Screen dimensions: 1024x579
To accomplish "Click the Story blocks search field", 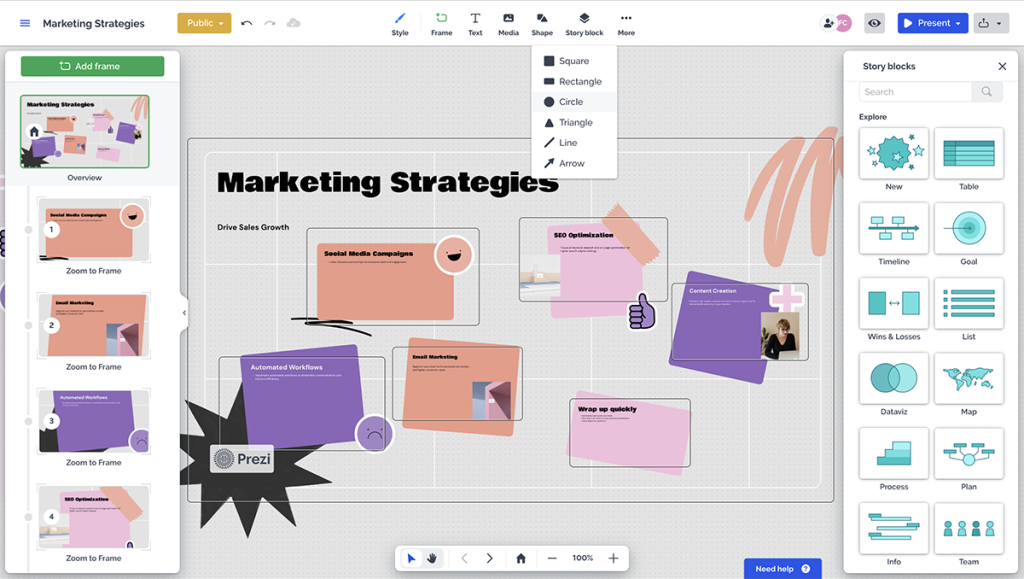I will pos(912,91).
